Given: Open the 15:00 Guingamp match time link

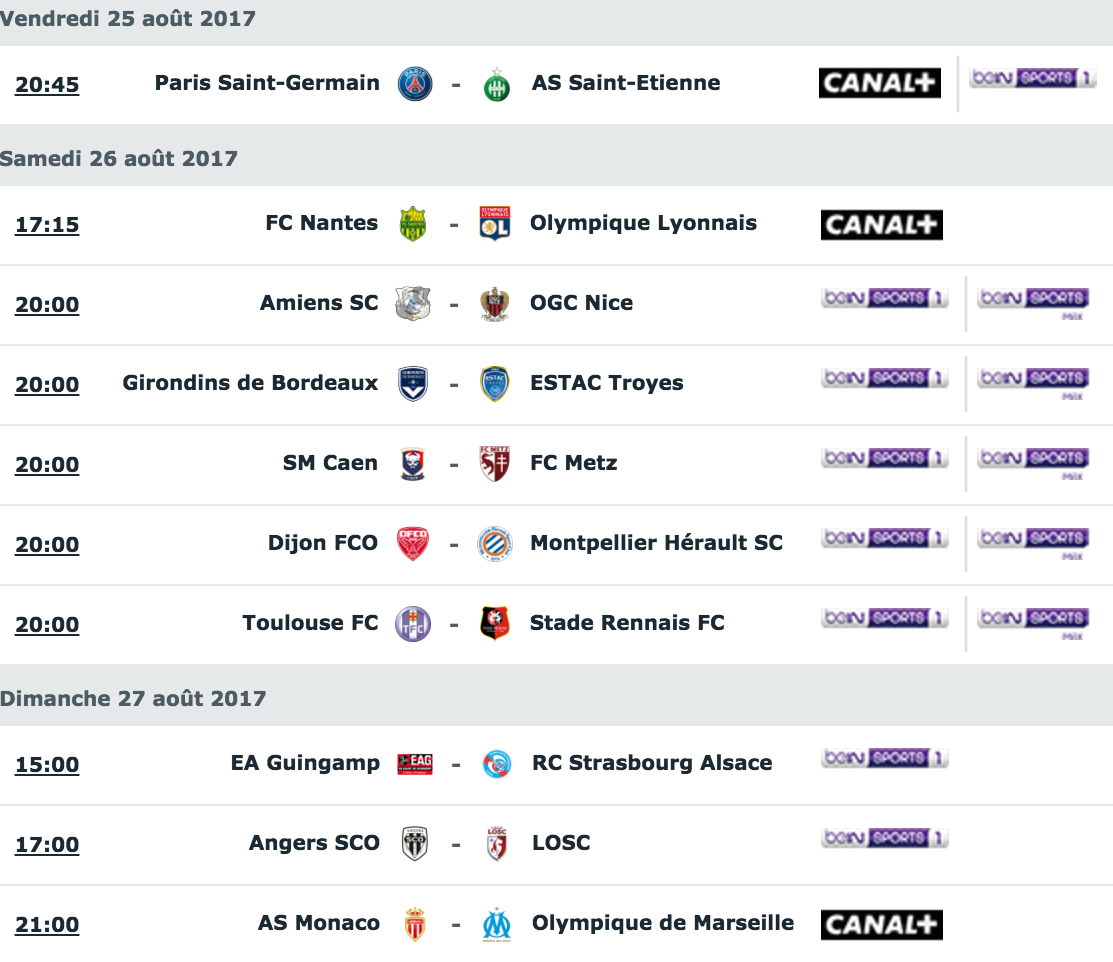Looking at the screenshot, I should [x=48, y=765].
